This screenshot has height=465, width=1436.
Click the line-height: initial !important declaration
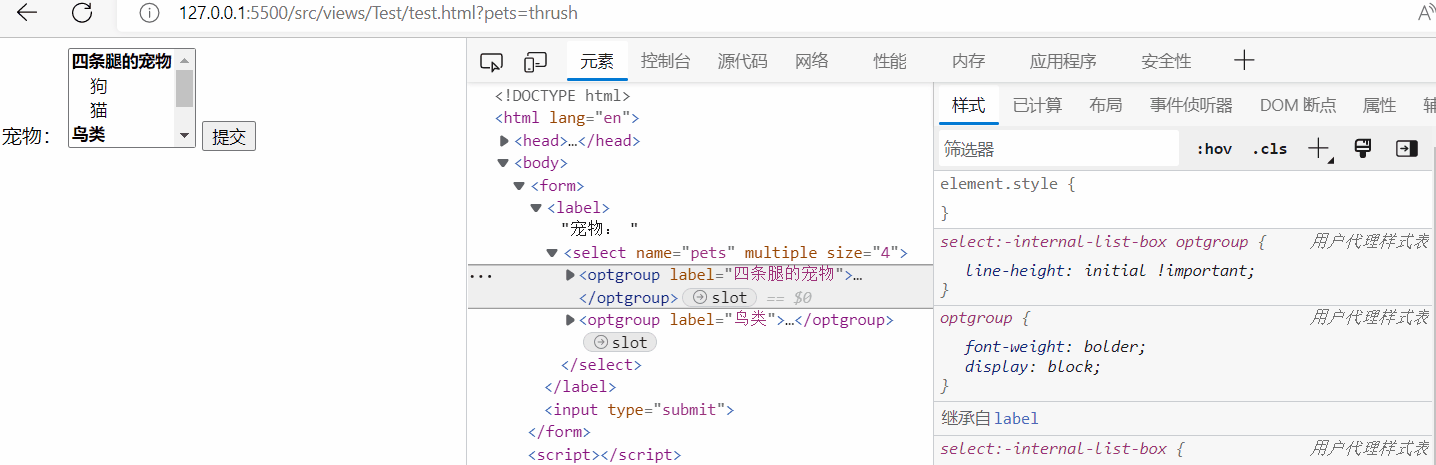click(x=1110, y=270)
